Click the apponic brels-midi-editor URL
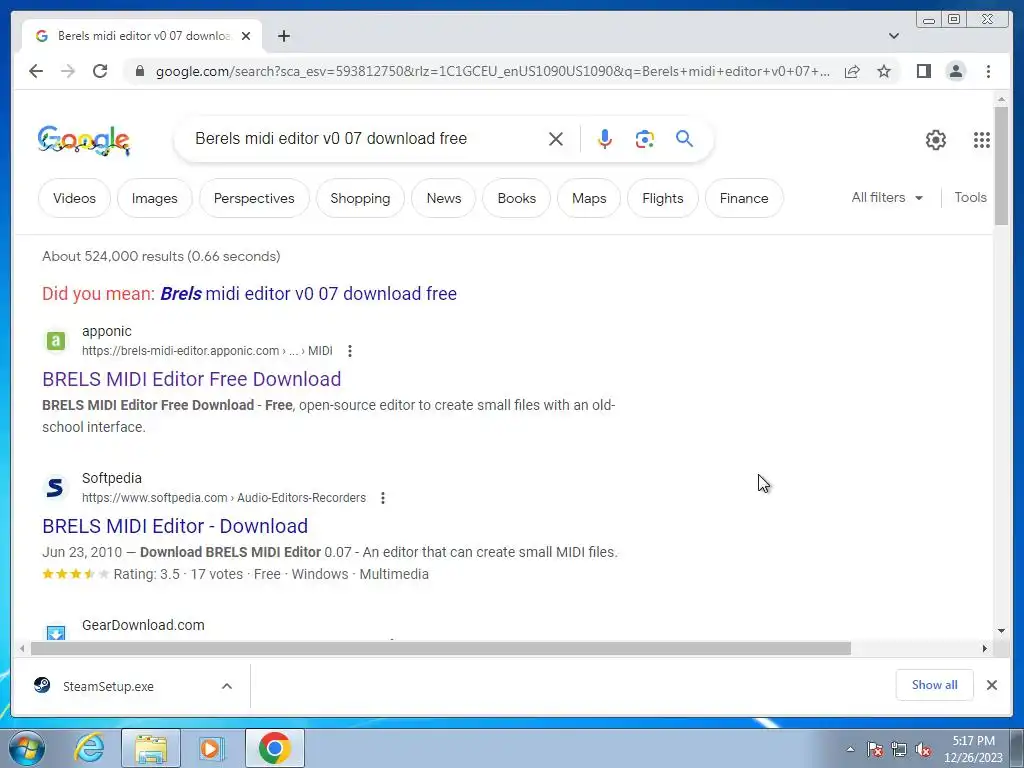This screenshot has width=1024, height=768. tap(207, 351)
